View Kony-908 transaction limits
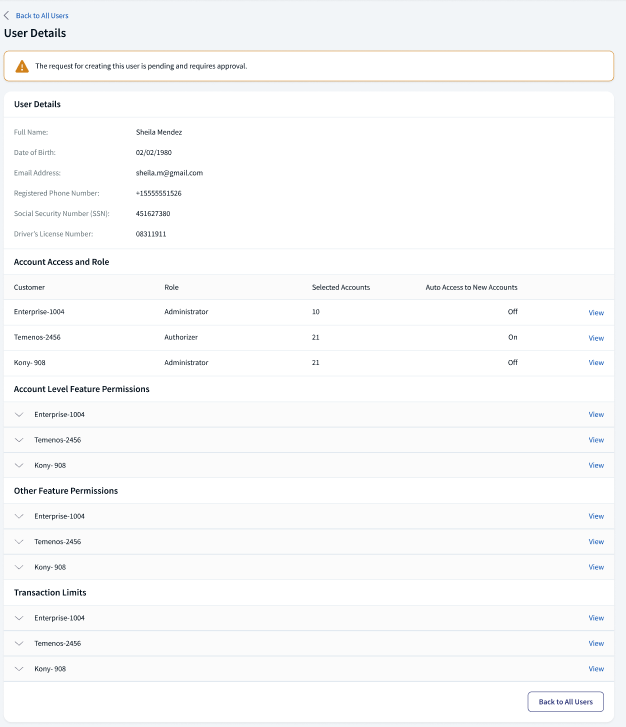 click(x=596, y=669)
